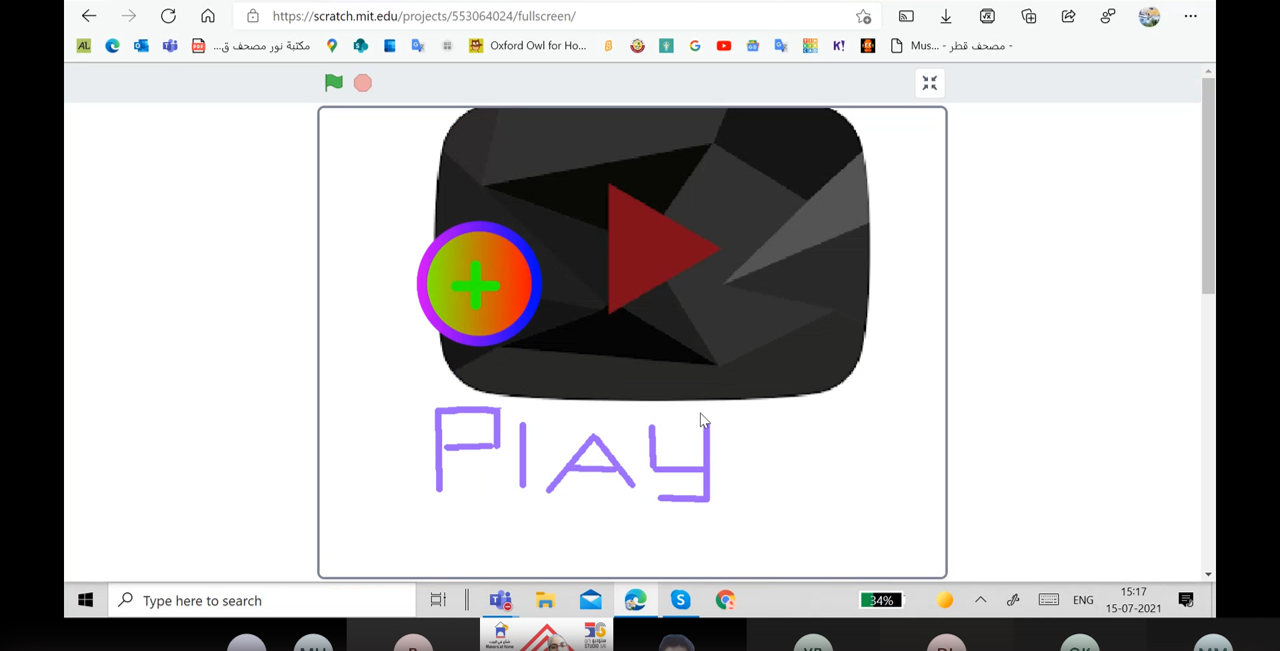
Task: Open the browser settings three-dots menu
Action: tap(1190, 16)
